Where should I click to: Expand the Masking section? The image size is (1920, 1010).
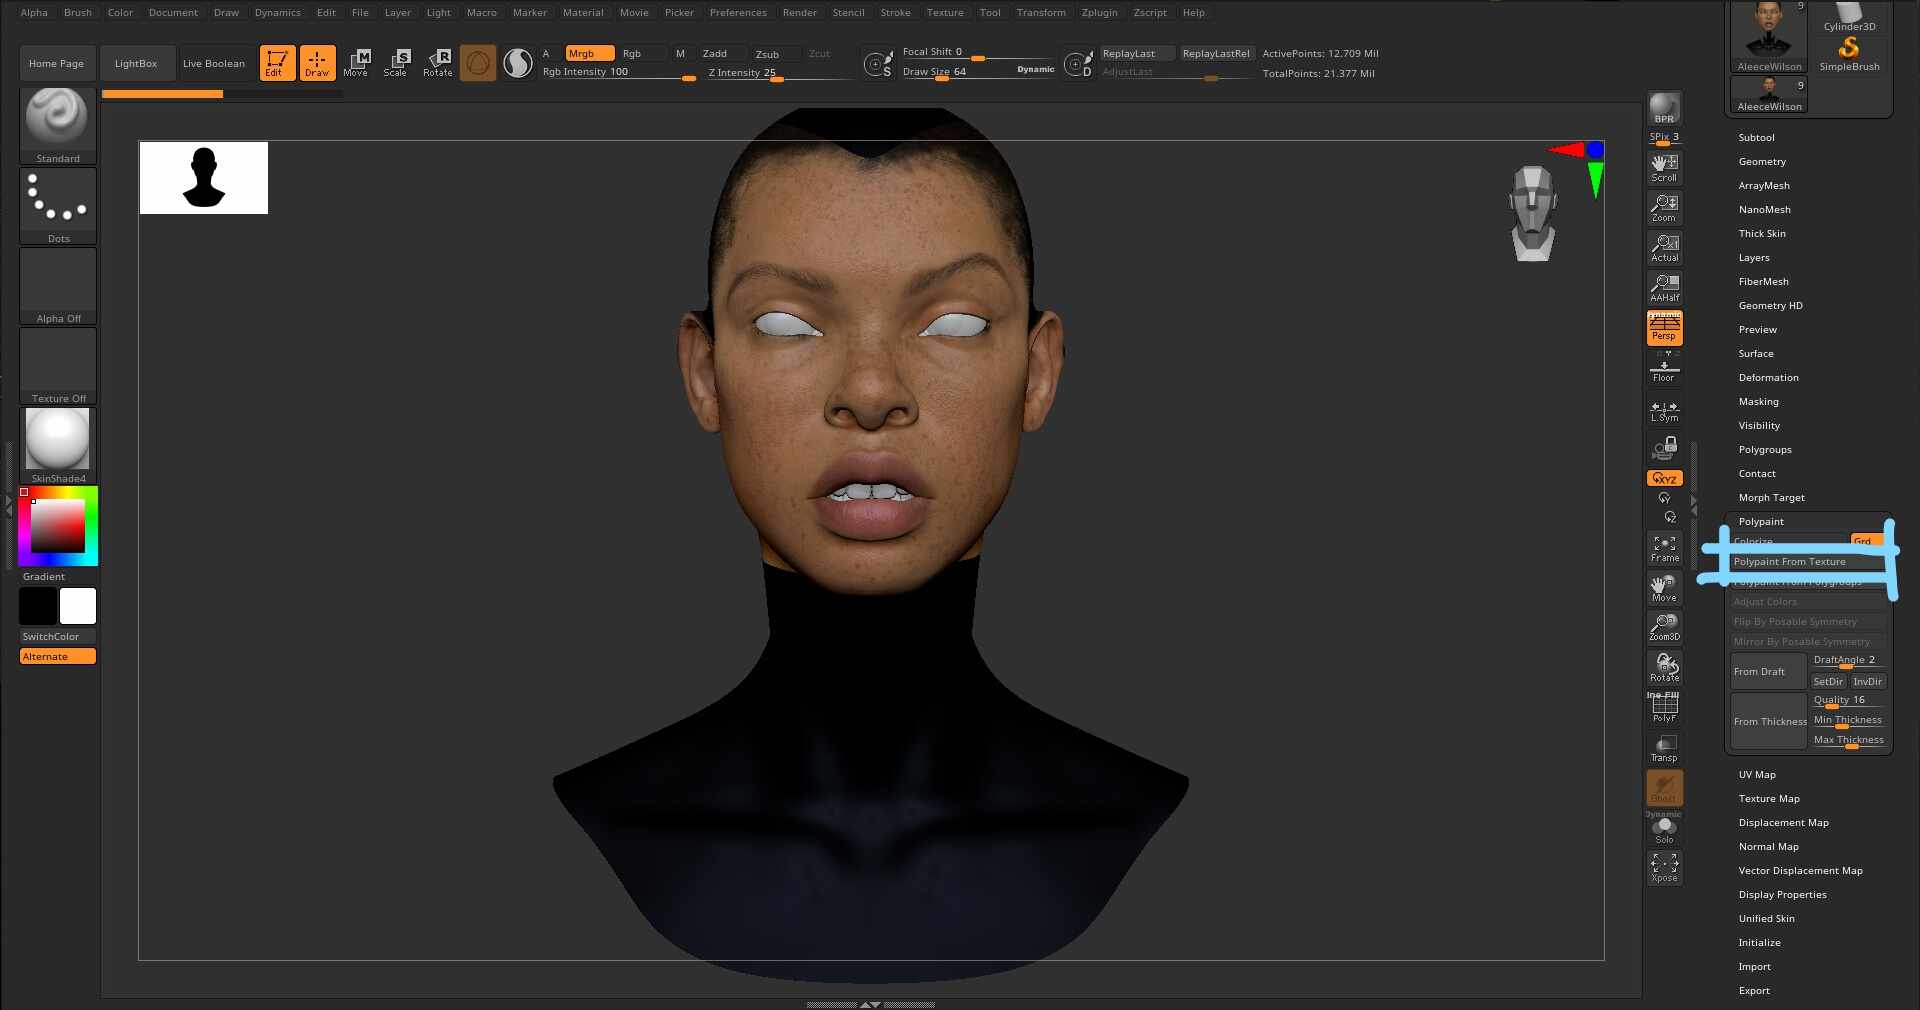click(1758, 402)
